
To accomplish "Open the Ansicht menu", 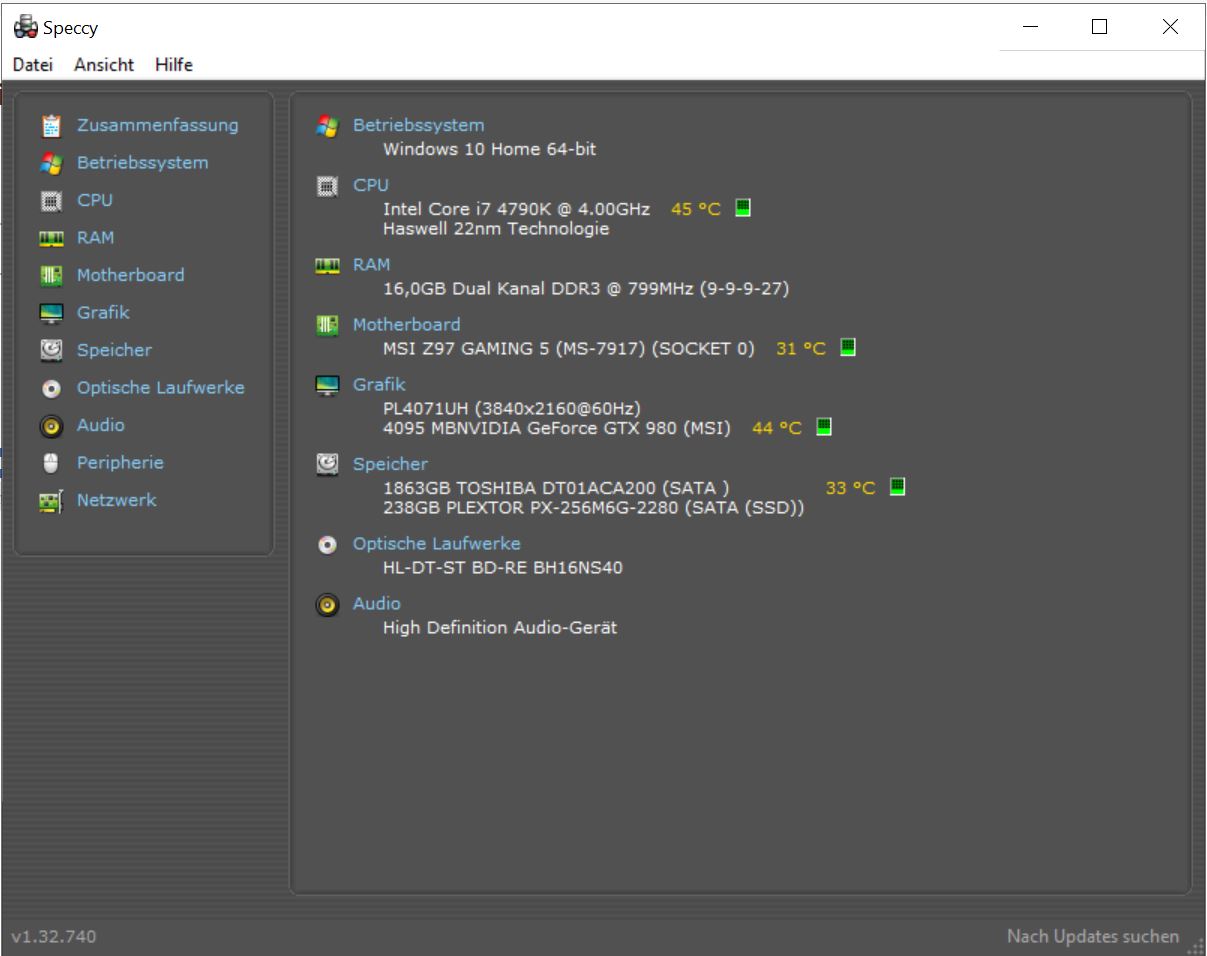I will (x=102, y=64).
